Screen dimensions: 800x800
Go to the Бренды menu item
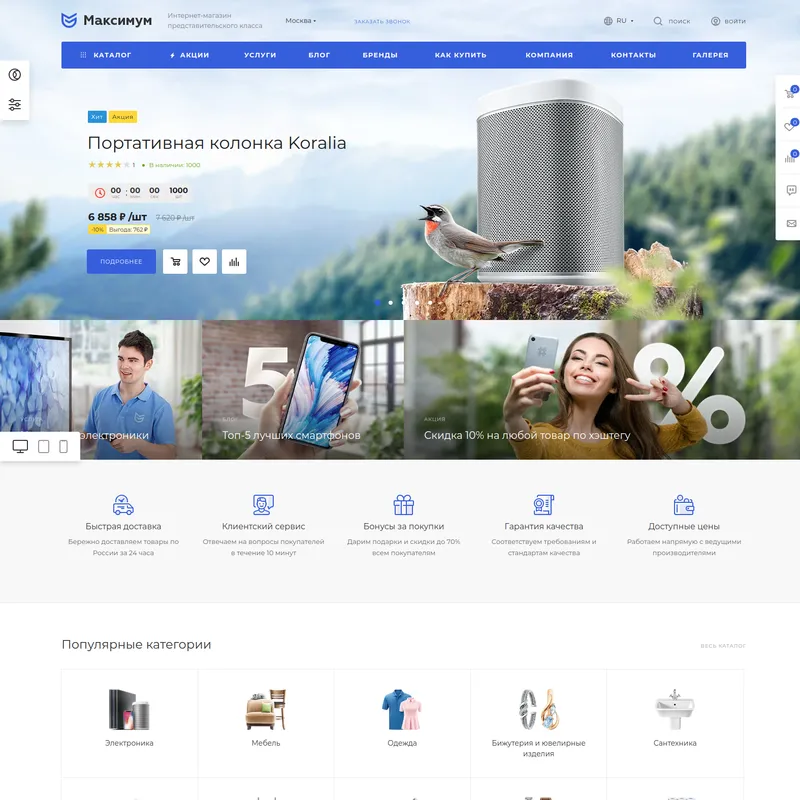pos(380,55)
